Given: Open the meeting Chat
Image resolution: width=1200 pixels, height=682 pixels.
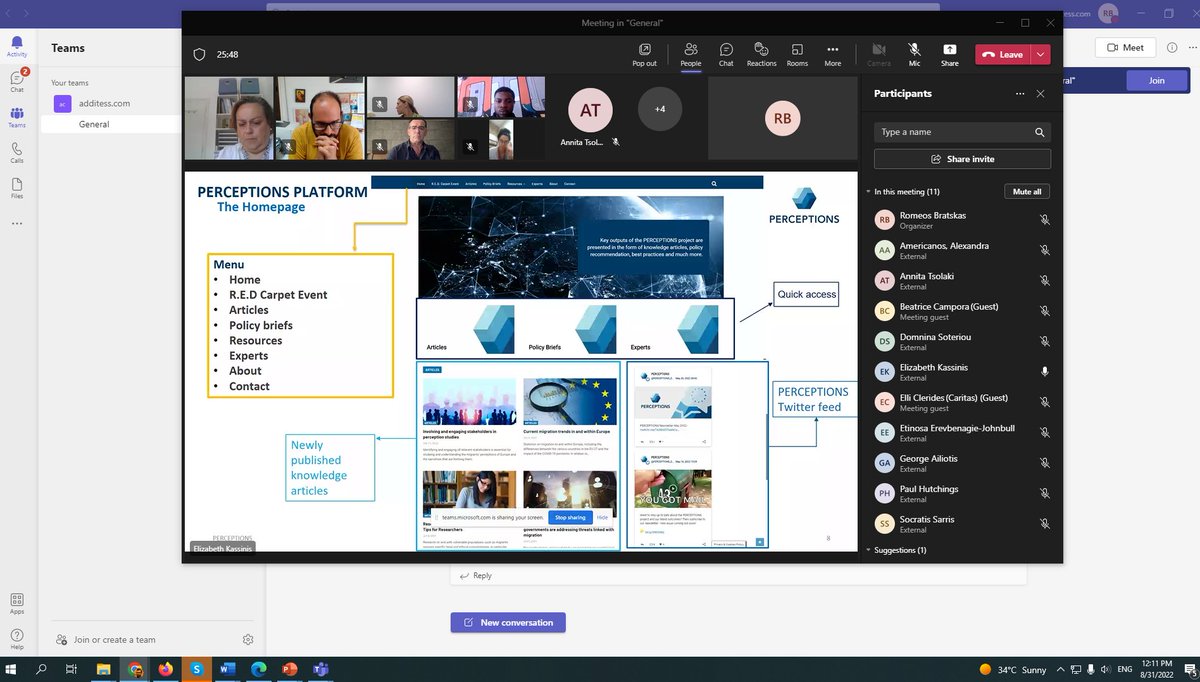Looking at the screenshot, I should (726, 54).
